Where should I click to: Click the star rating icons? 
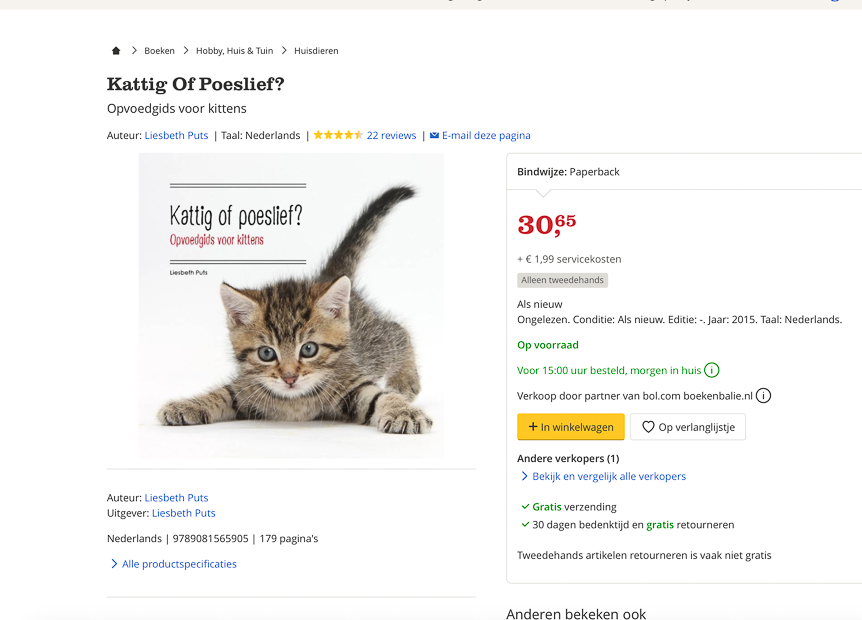pos(338,135)
